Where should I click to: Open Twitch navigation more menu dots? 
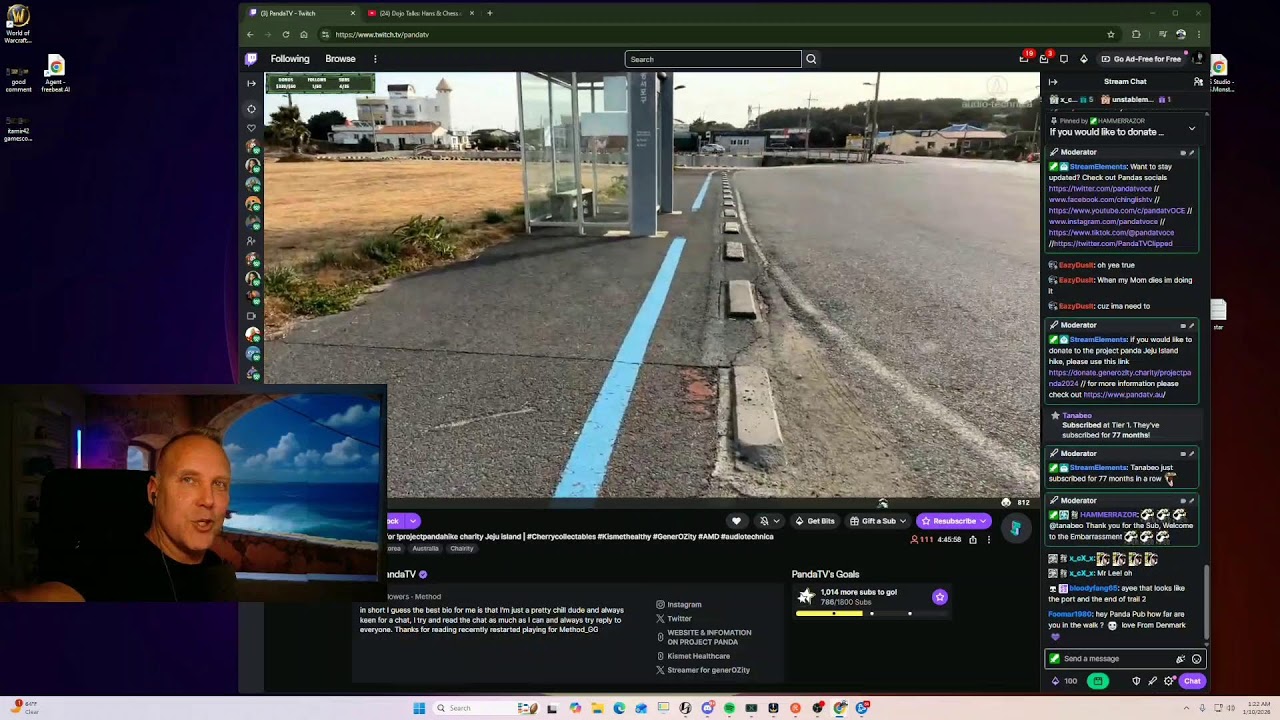point(375,59)
